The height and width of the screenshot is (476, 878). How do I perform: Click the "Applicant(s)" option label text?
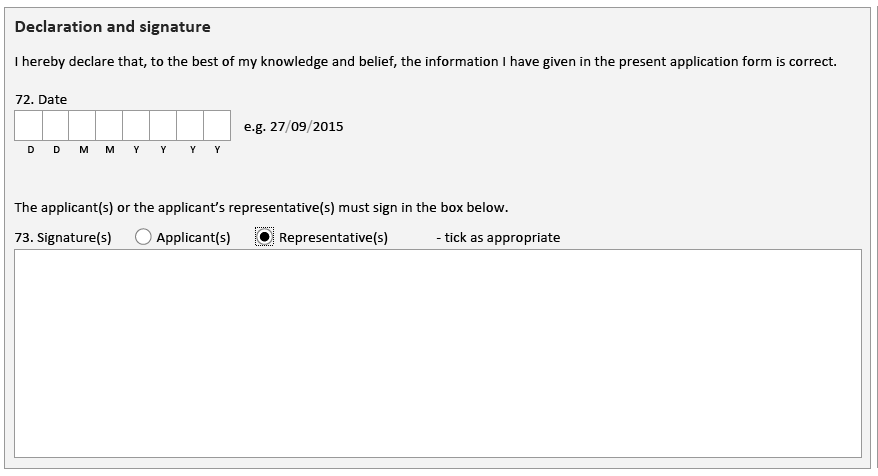tap(193, 238)
